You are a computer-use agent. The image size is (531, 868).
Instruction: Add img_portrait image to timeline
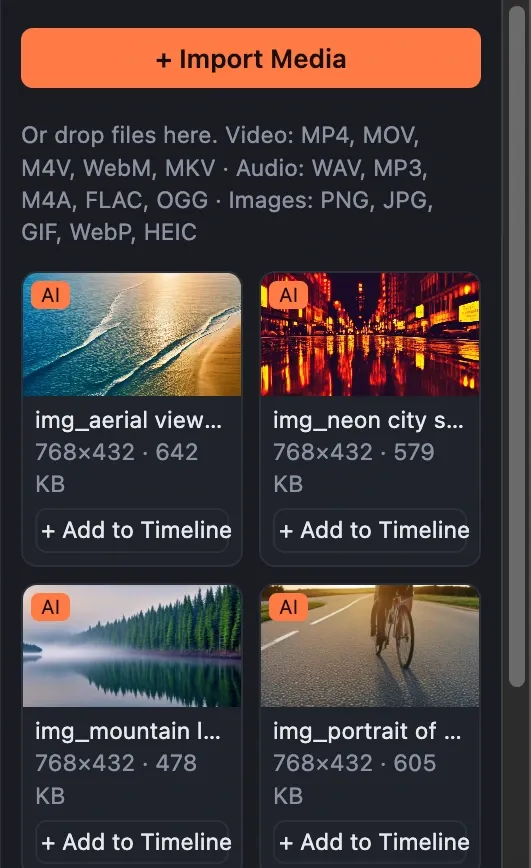[x=370, y=842]
